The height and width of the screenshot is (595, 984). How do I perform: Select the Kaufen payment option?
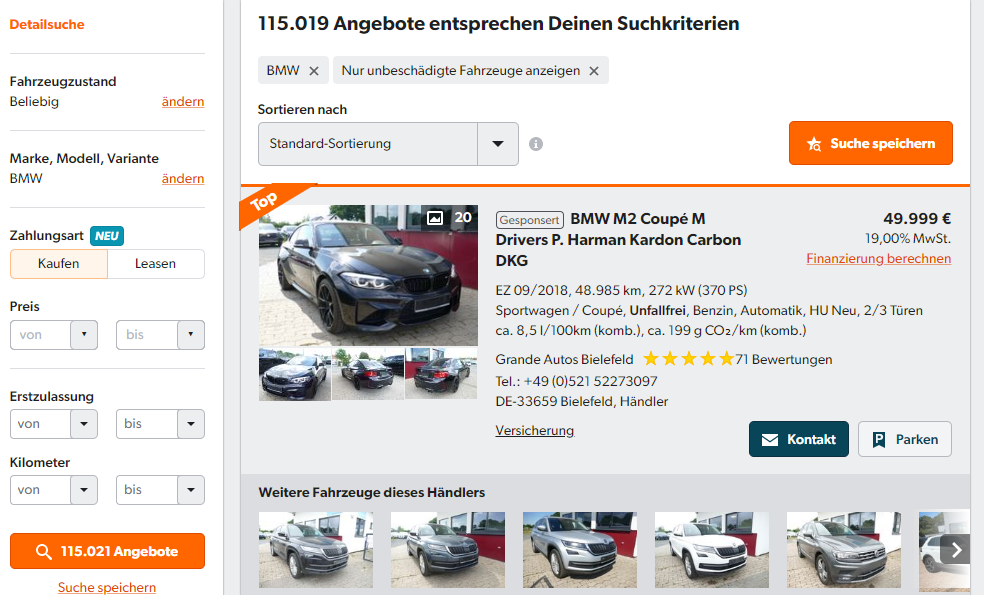point(59,264)
